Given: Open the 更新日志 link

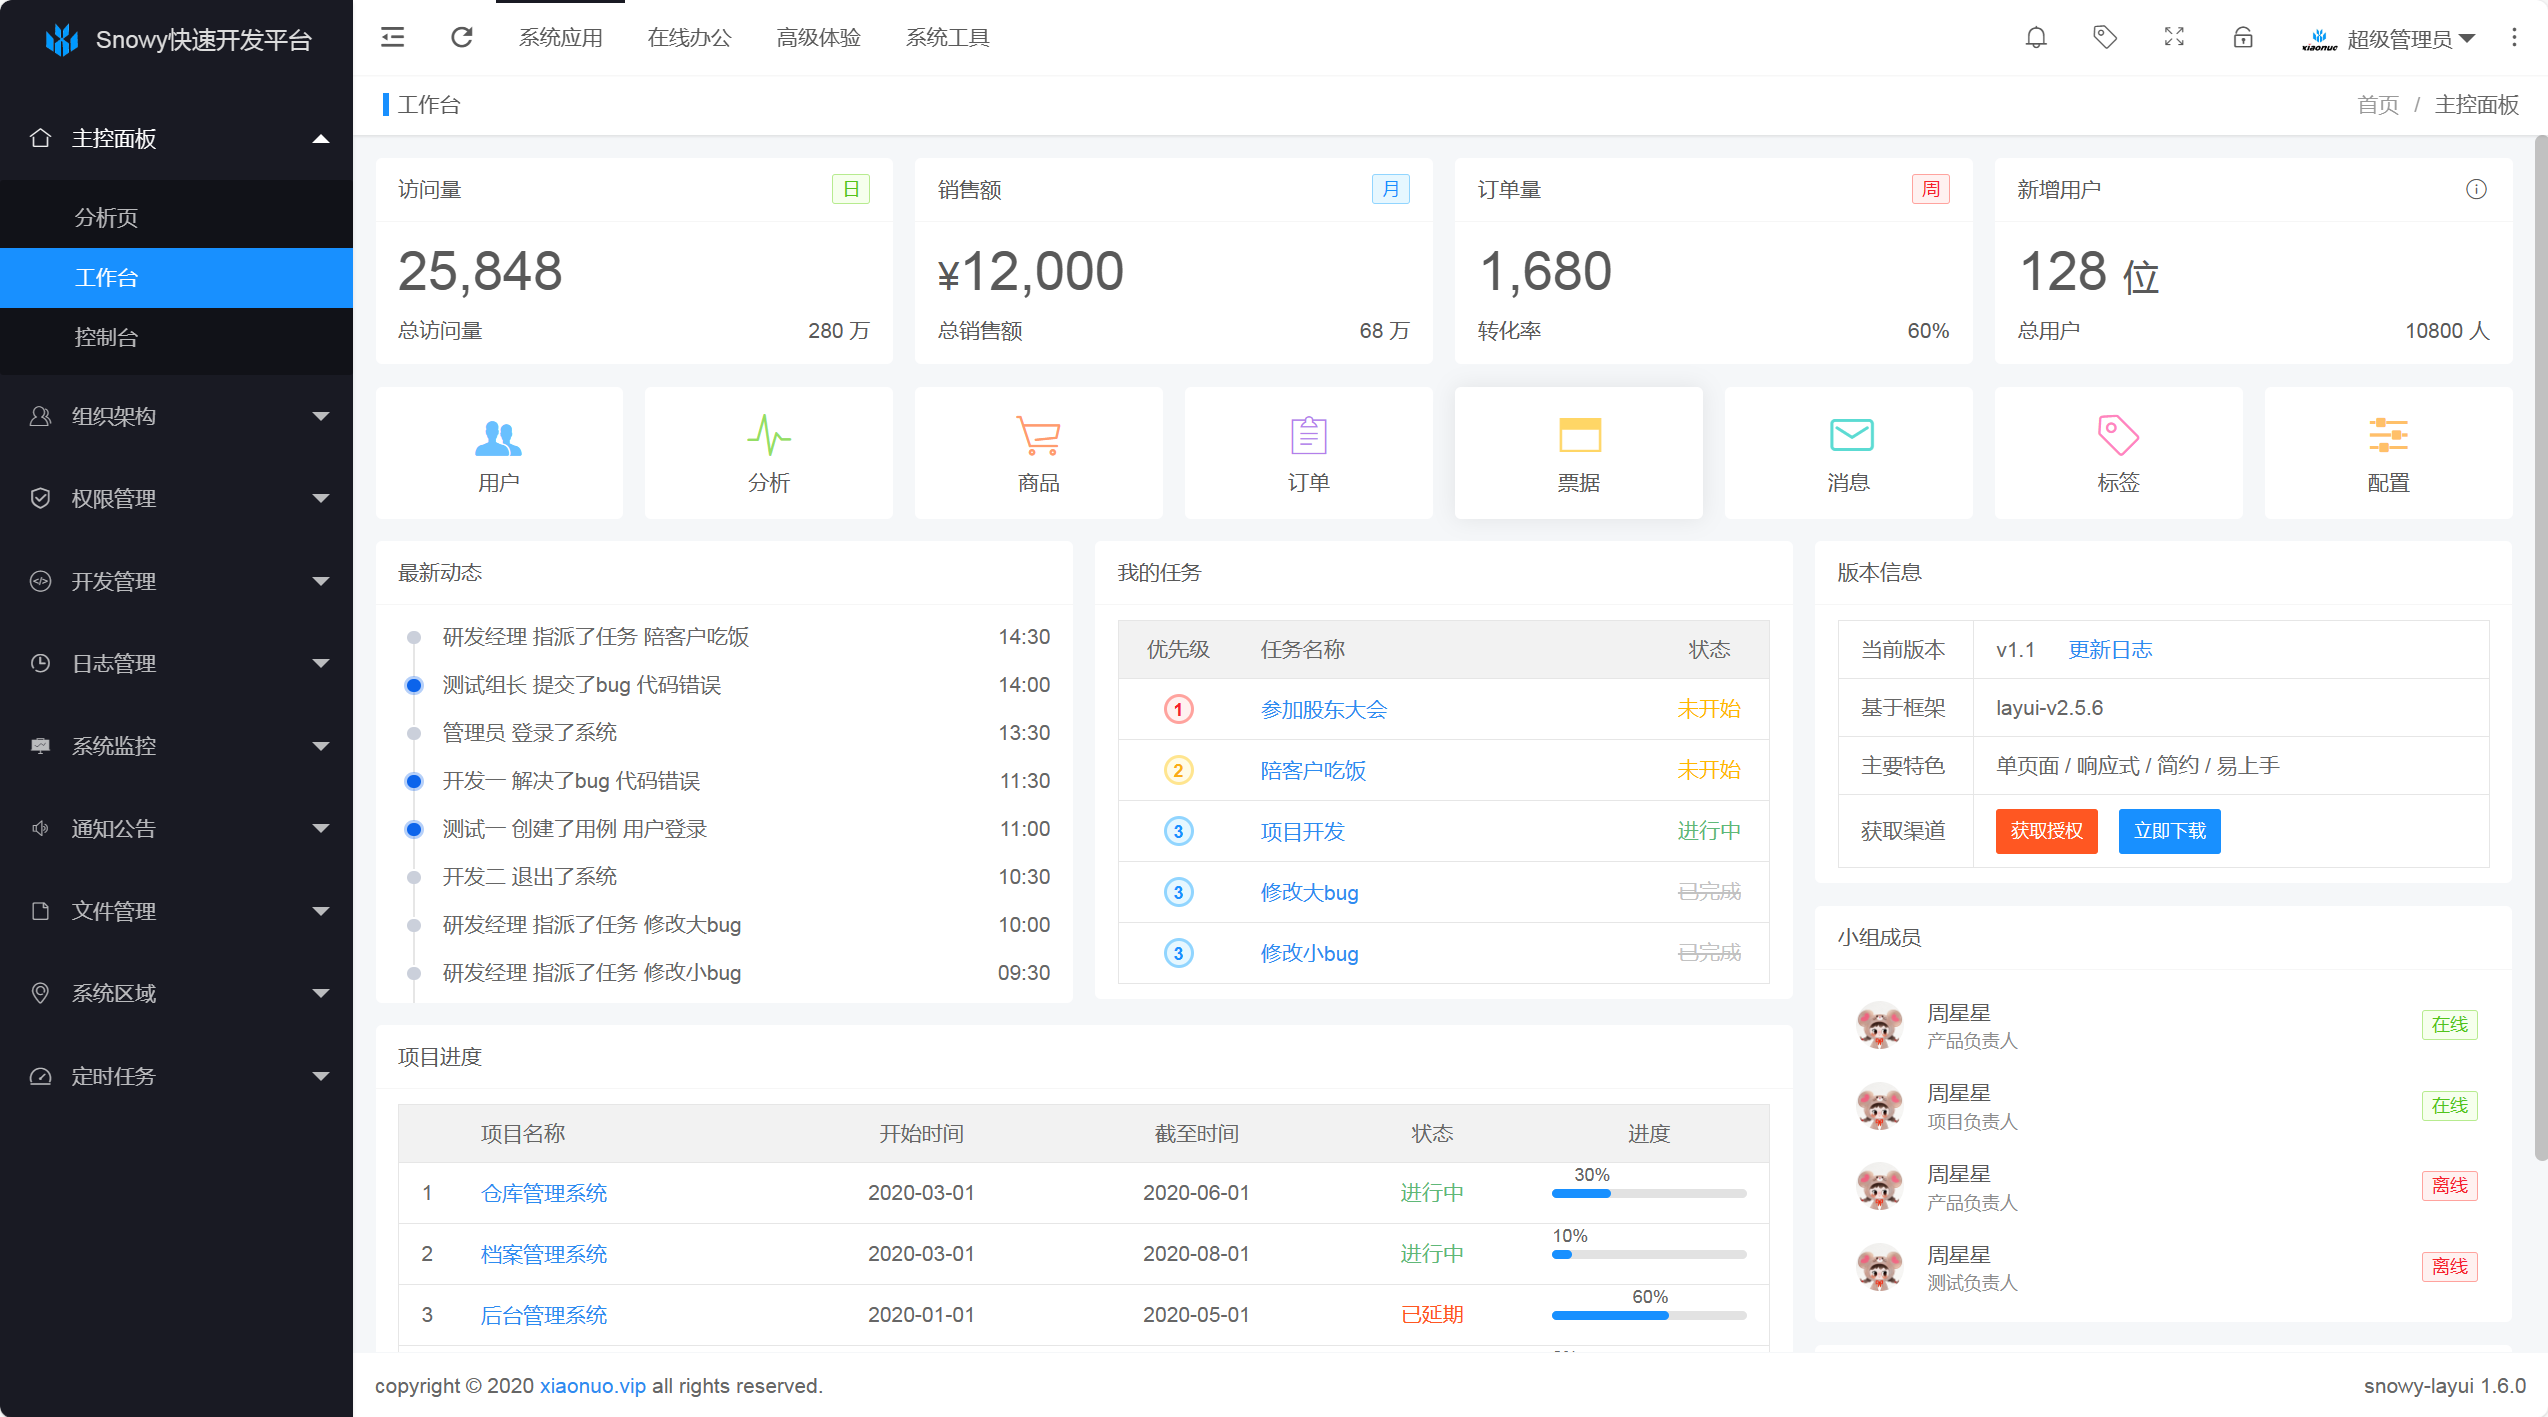Looking at the screenshot, I should click(x=2110, y=650).
